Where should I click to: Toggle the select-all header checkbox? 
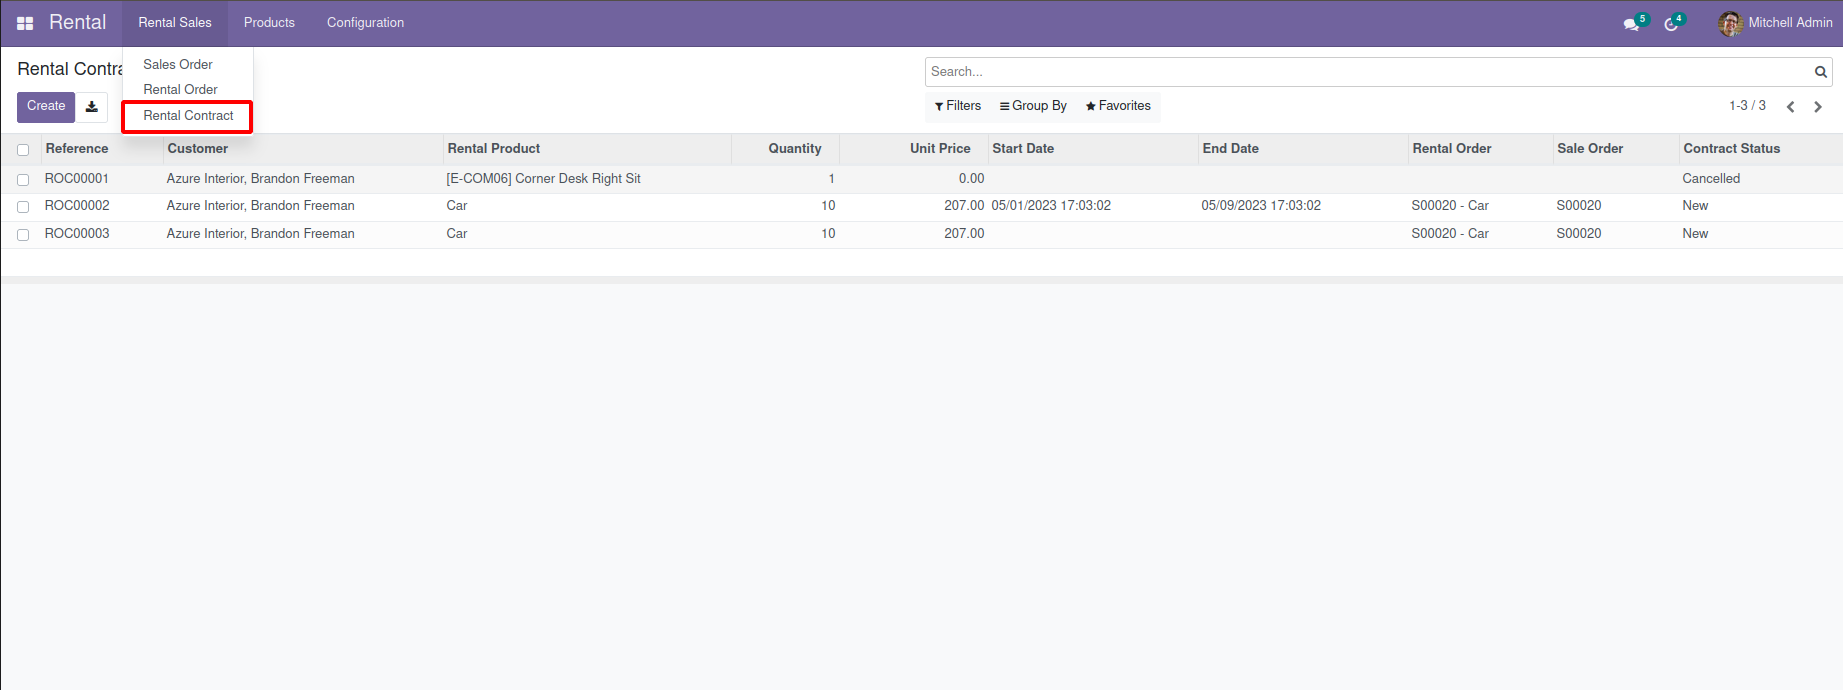pos(23,150)
